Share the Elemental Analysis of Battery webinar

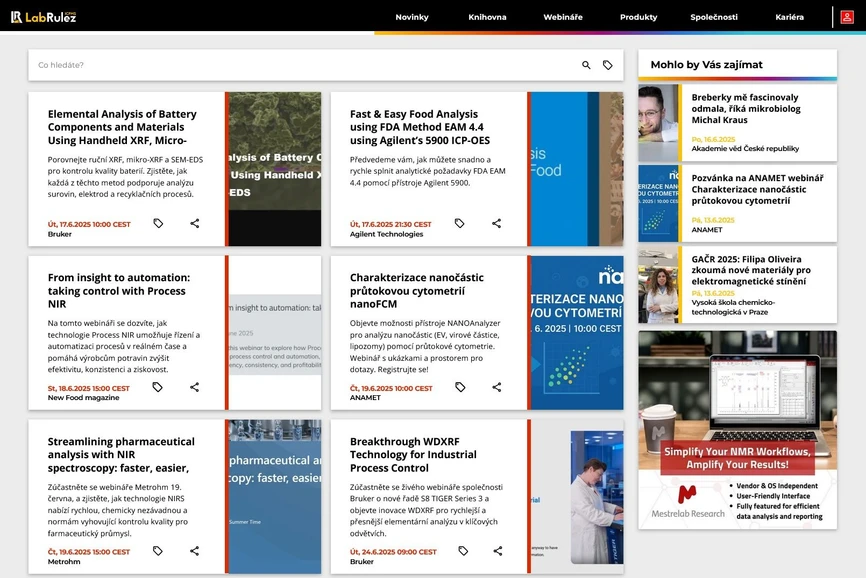pyautogui.click(x=194, y=223)
